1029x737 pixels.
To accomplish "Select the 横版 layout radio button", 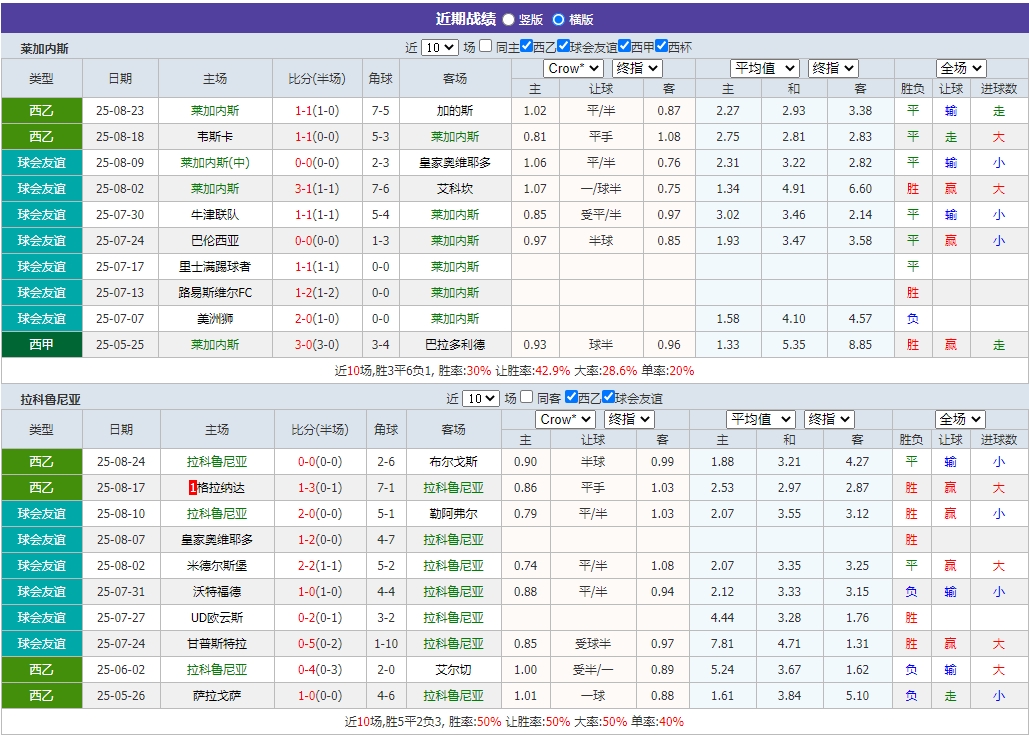I will 556,17.
